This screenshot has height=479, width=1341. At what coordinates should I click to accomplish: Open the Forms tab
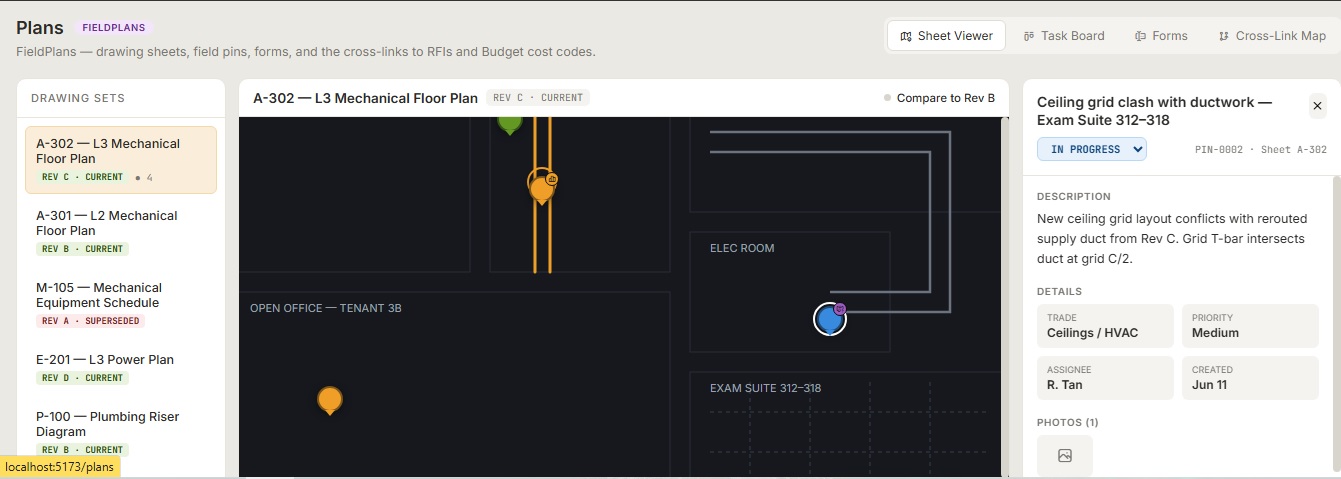click(1161, 36)
